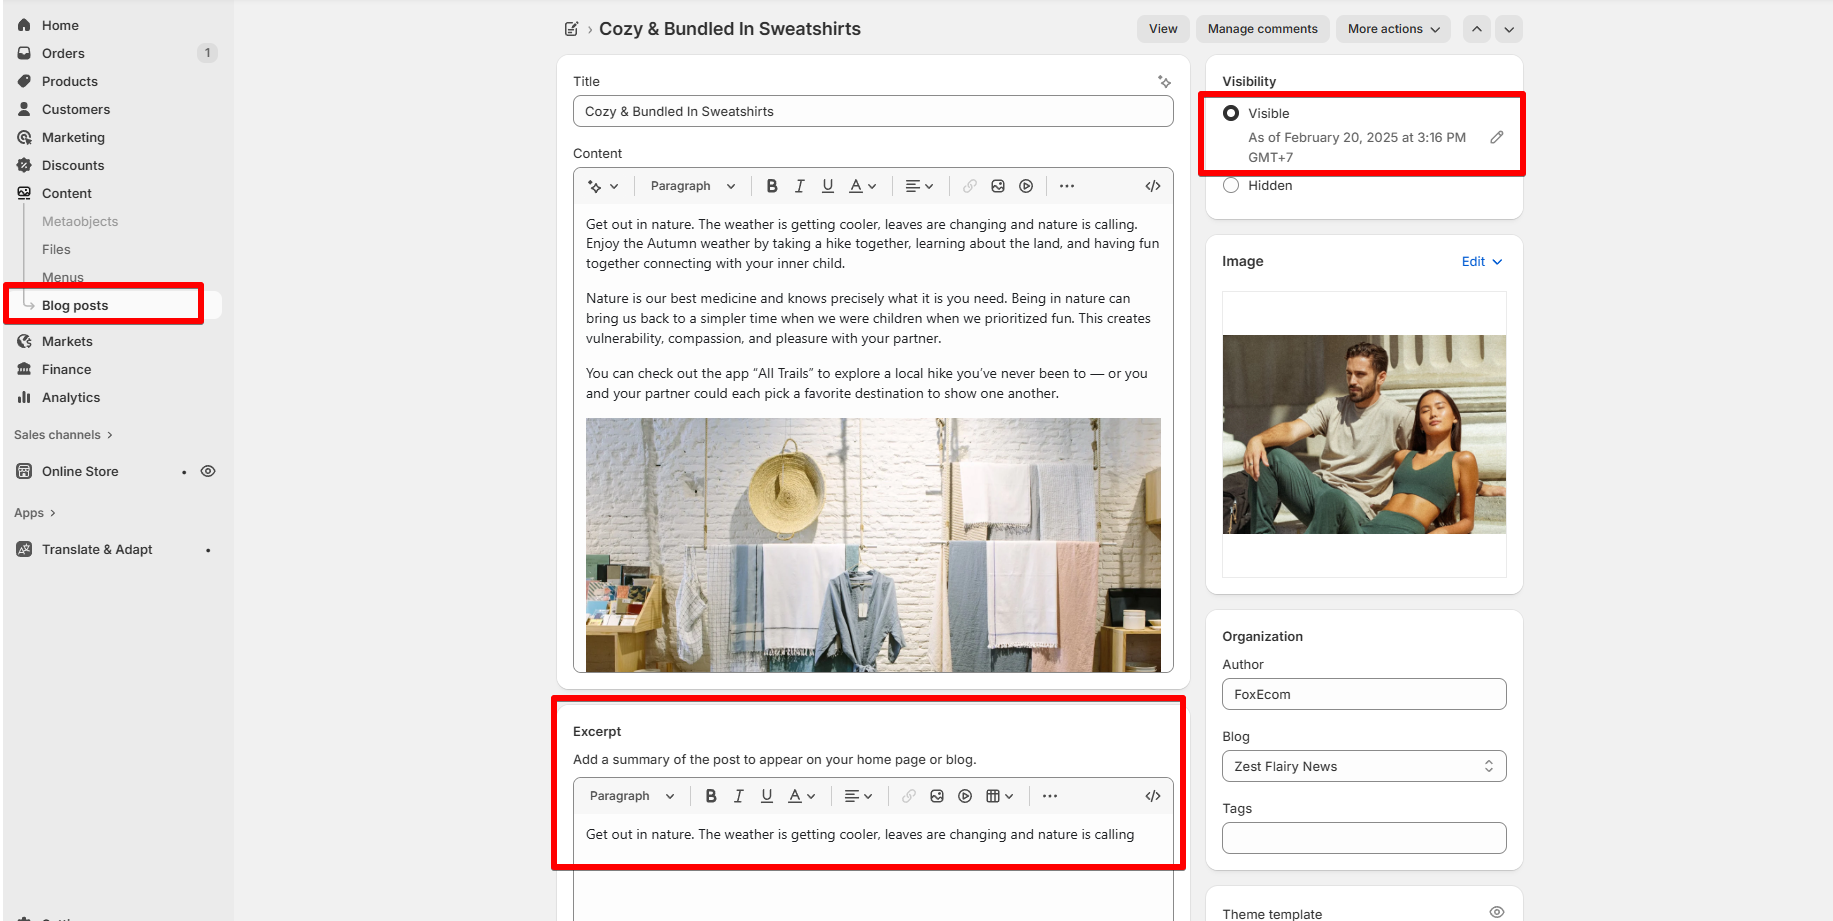The height and width of the screenshot is (921, 1833).
Task: Select Content in the sidebar
Action: click(x=66, y=193)
